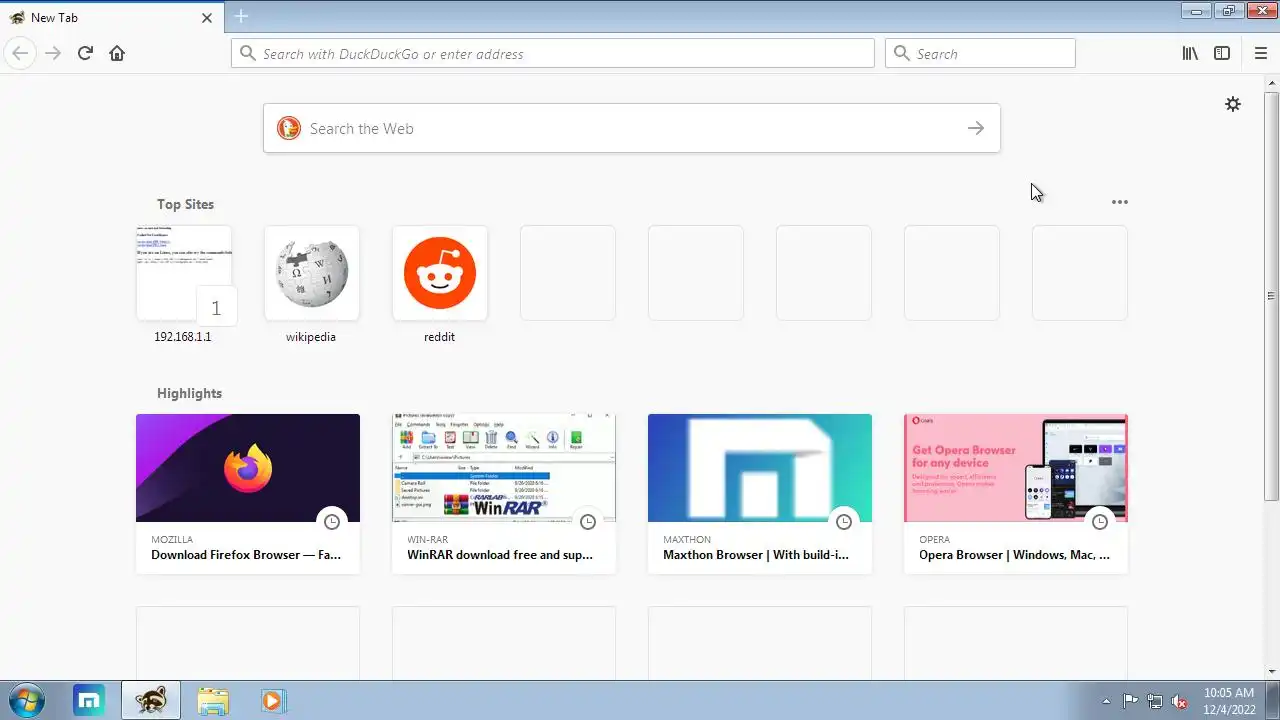Click the magnifier in the address bar
The image size is (1280, 720).
[247, 54]
